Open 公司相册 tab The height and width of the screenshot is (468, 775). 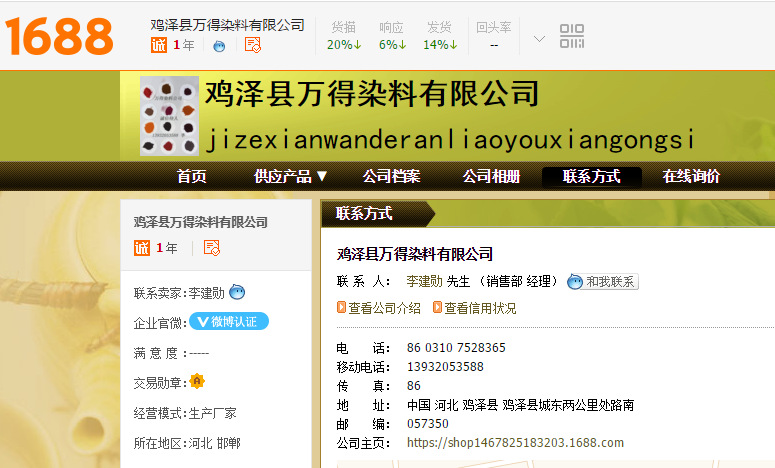point(491,176)
